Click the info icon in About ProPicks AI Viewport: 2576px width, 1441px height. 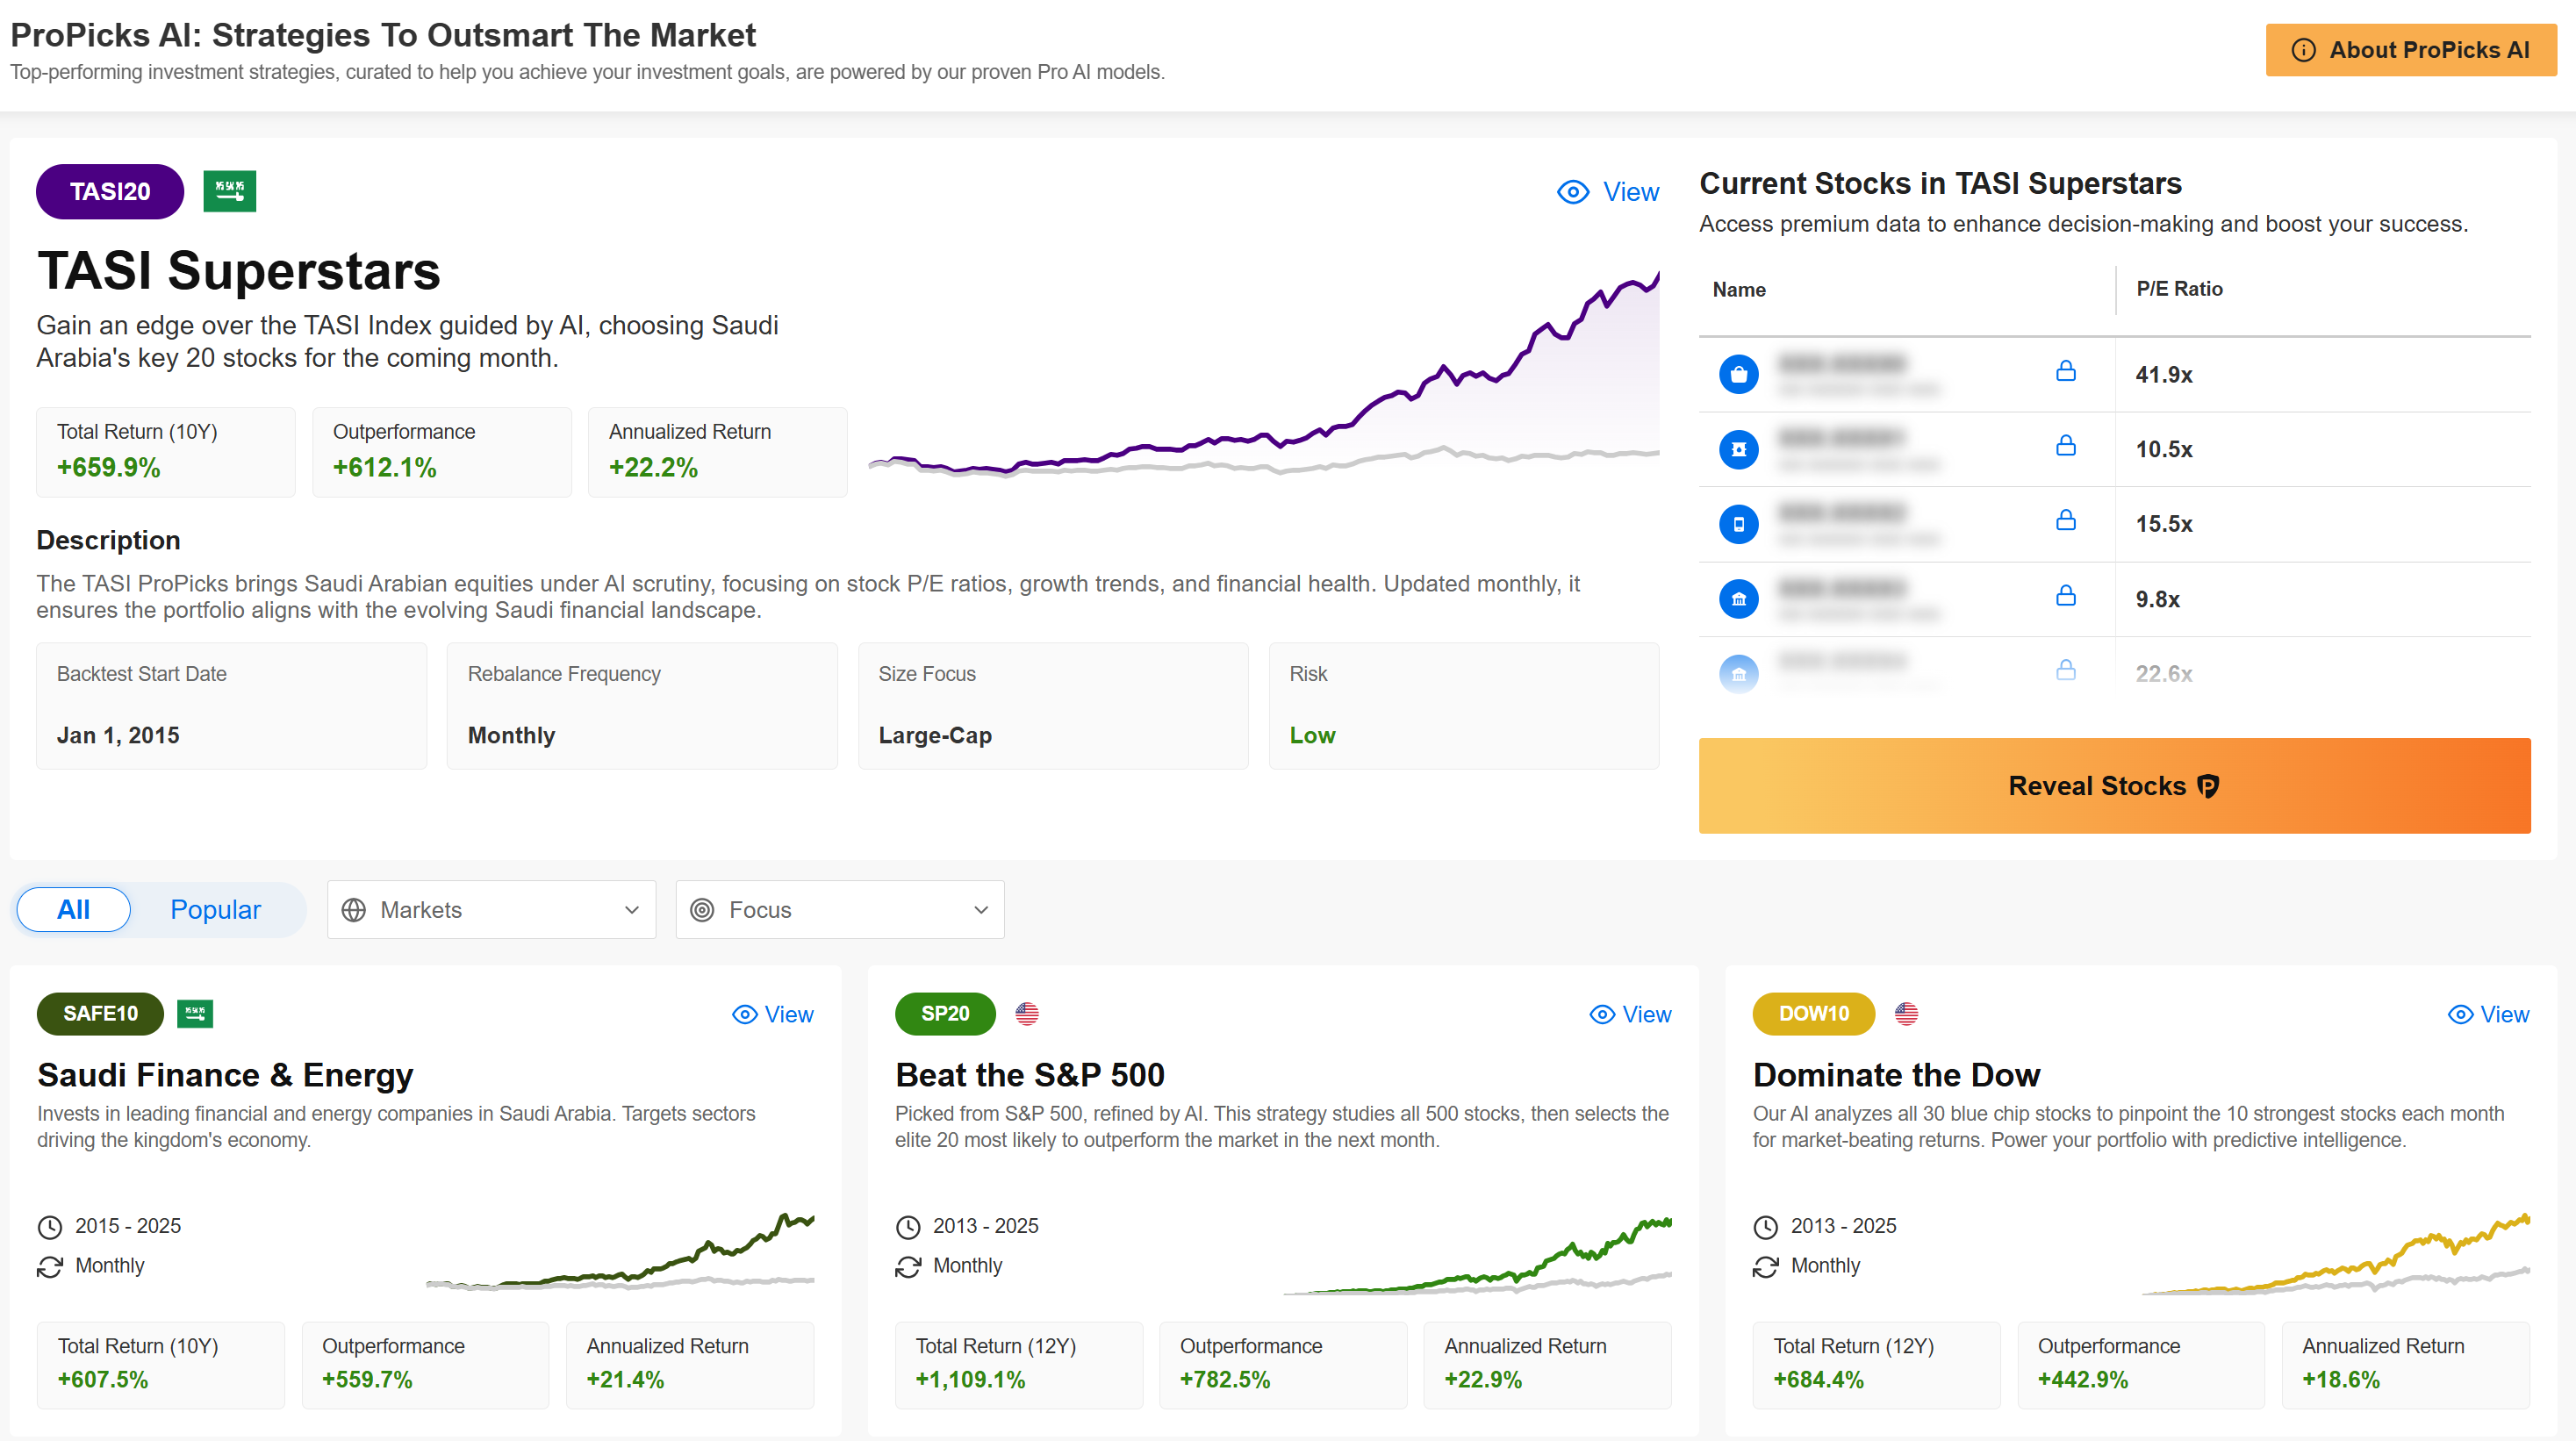click(x=2303, y=50)
